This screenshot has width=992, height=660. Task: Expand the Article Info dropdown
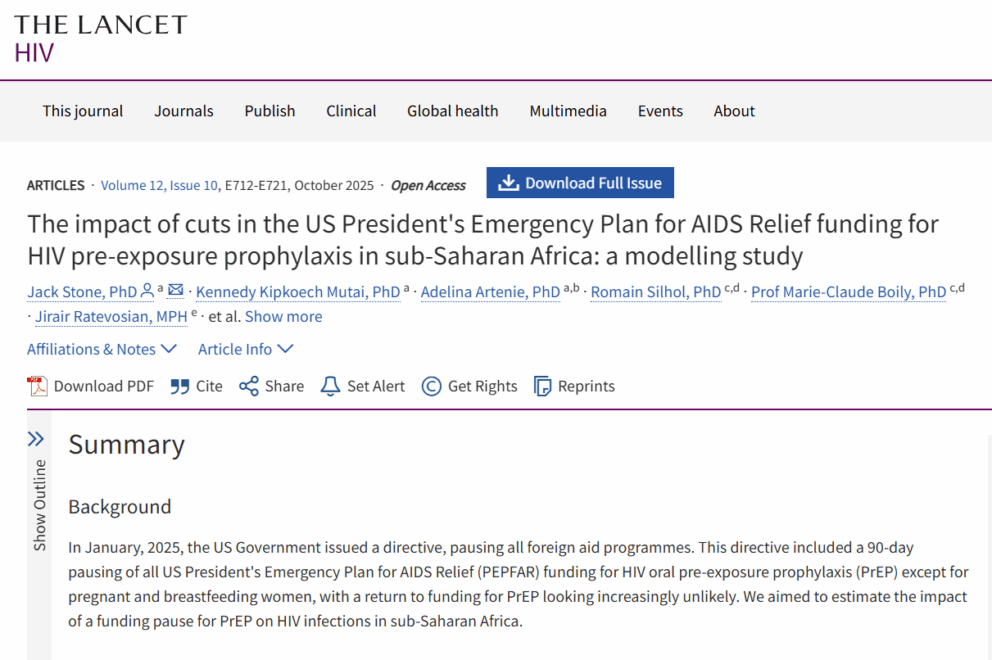coord(246,349)
